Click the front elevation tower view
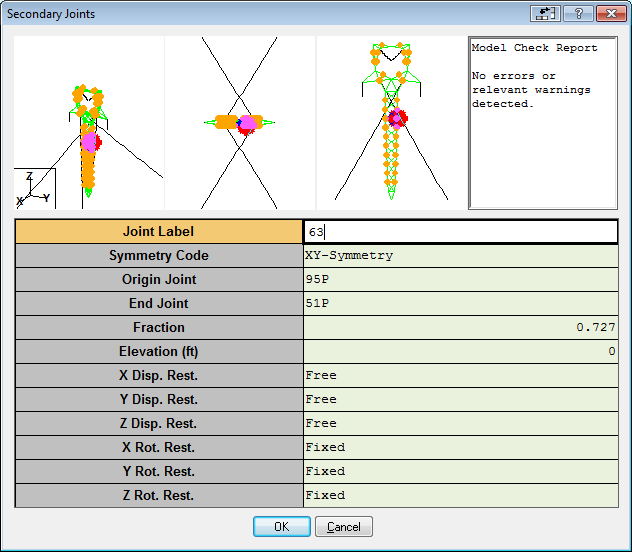 pyautogui.click(x=391, y=123)
